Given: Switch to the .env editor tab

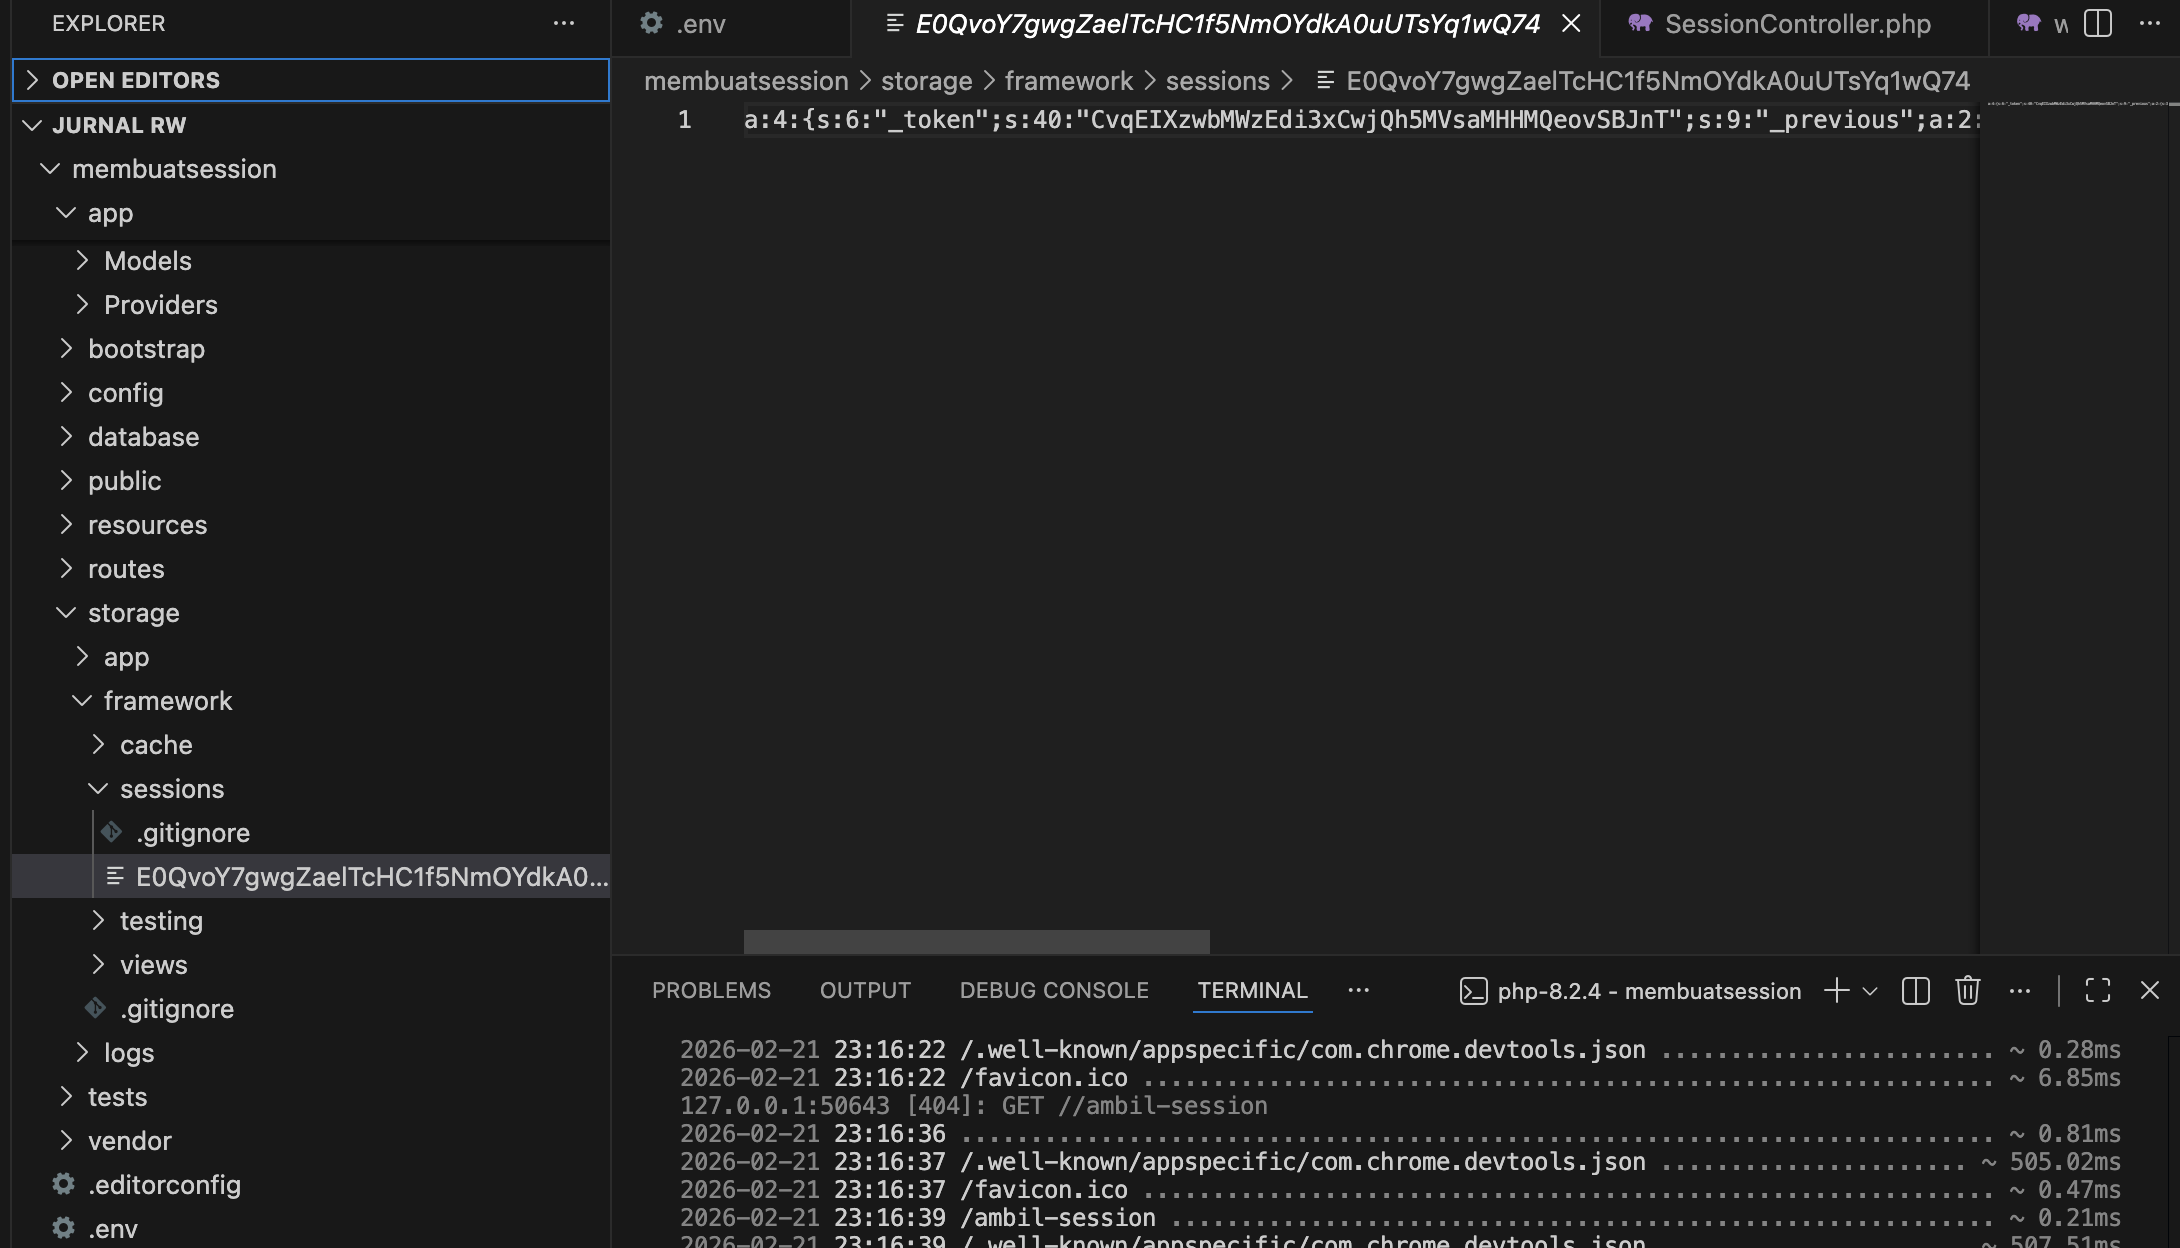Looking at the screenshot, I should click(700, 24).
